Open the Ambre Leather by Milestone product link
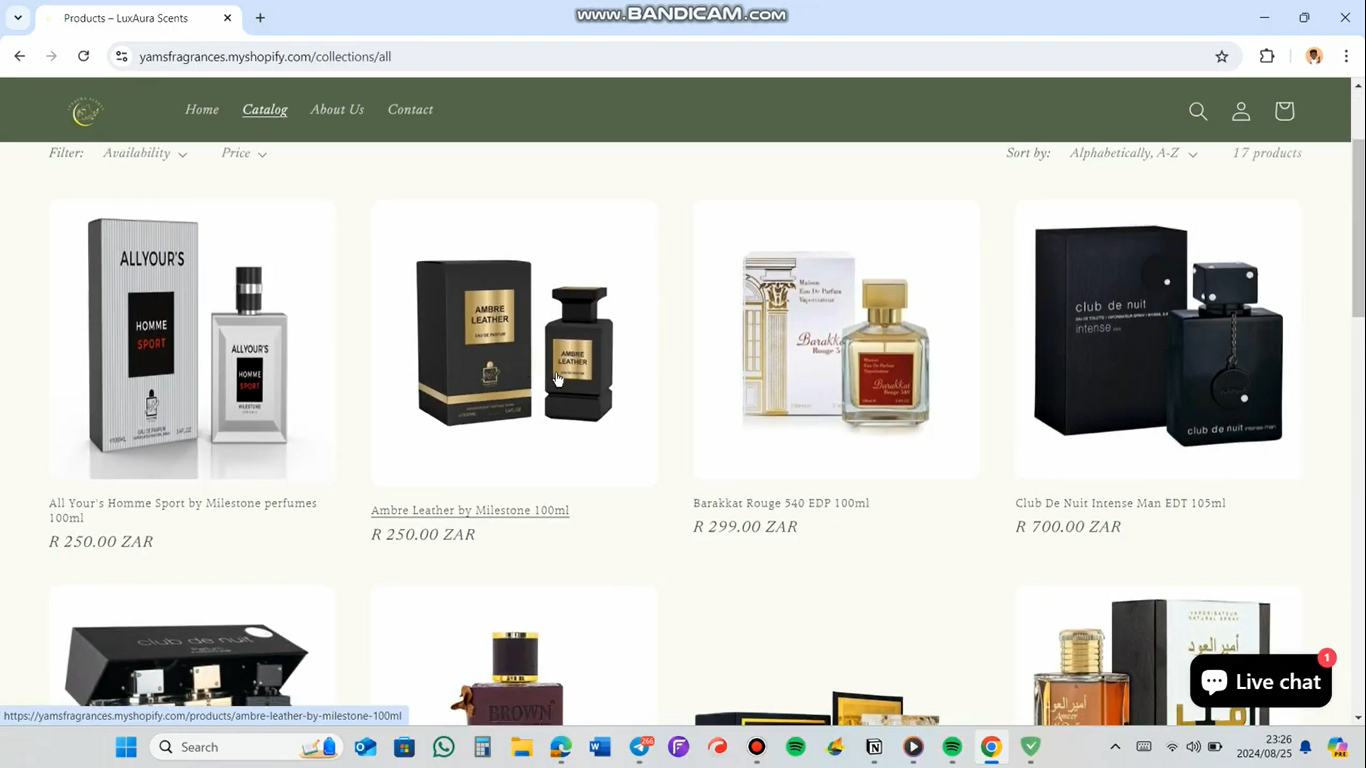 (469, 510)
